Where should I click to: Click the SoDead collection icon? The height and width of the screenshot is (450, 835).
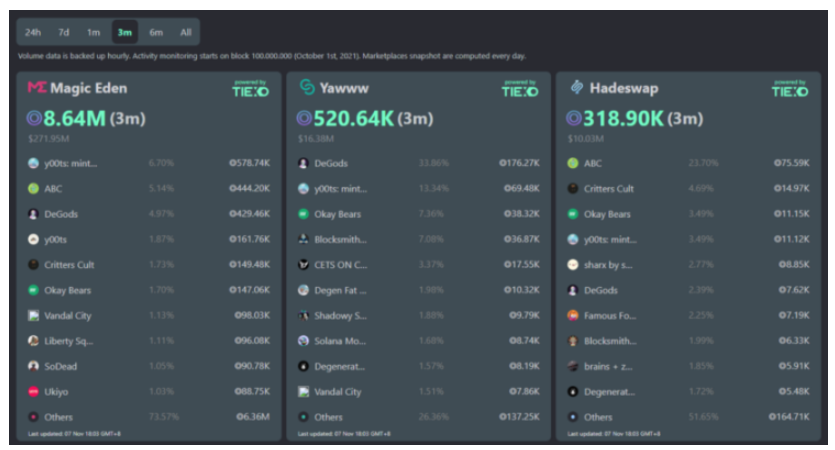pyautogui.click(x=34, y=366)
